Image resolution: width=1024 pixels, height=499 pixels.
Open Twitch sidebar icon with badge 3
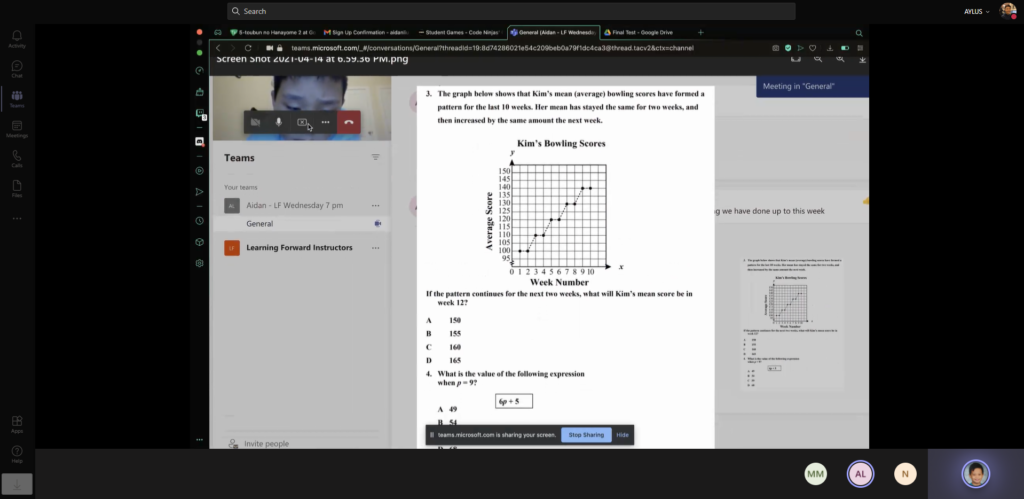coord(200,114)
